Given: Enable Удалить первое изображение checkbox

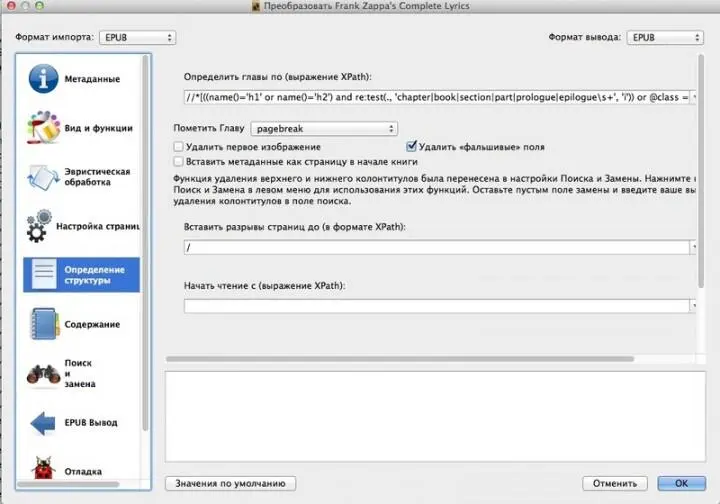Looking at the screenshot, I should click(x=178, y=146).
